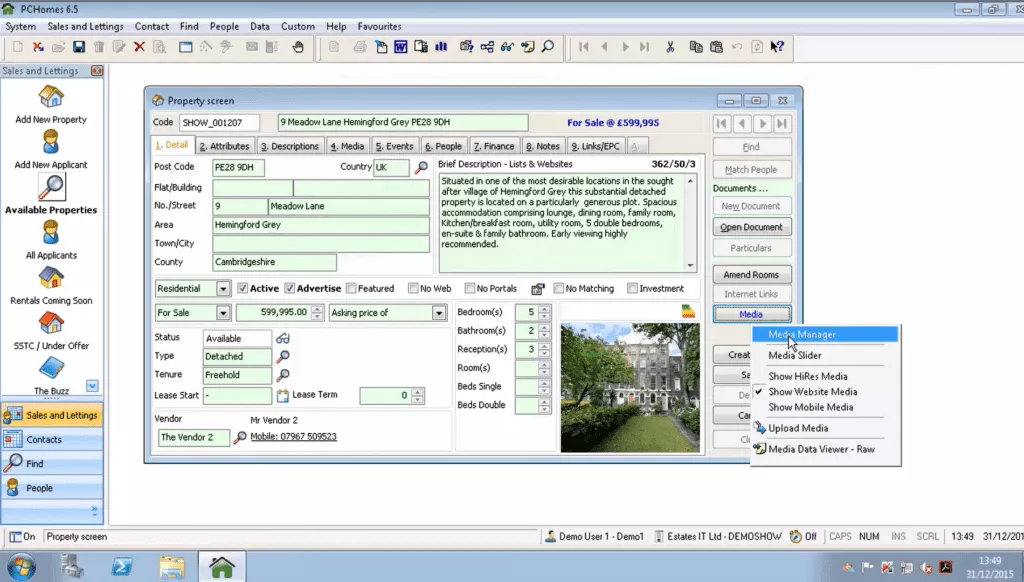Click the brief description scrollbar down arrow
Viewport: 1024px width, 582px height.
(690, 265)
